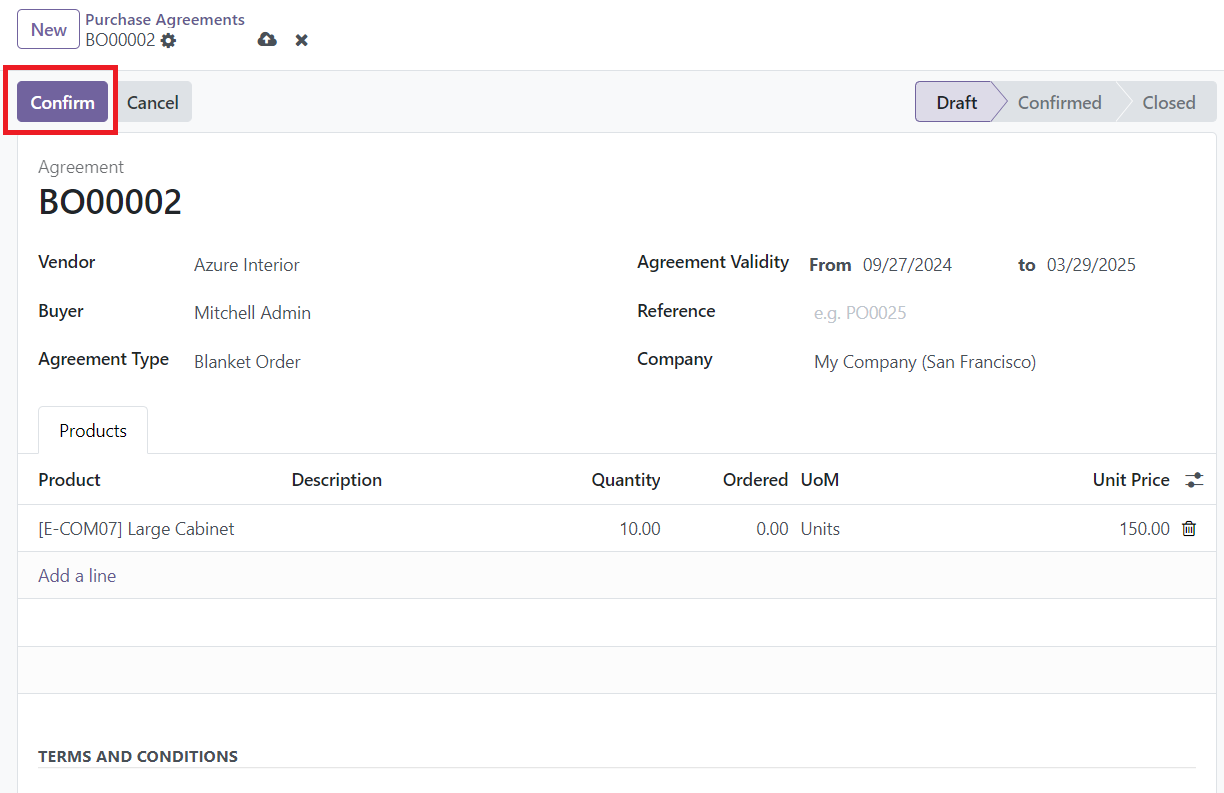Click the Description column header
Screen dimensions: 1224x793
pyautogui.click(x=336, y=480)
